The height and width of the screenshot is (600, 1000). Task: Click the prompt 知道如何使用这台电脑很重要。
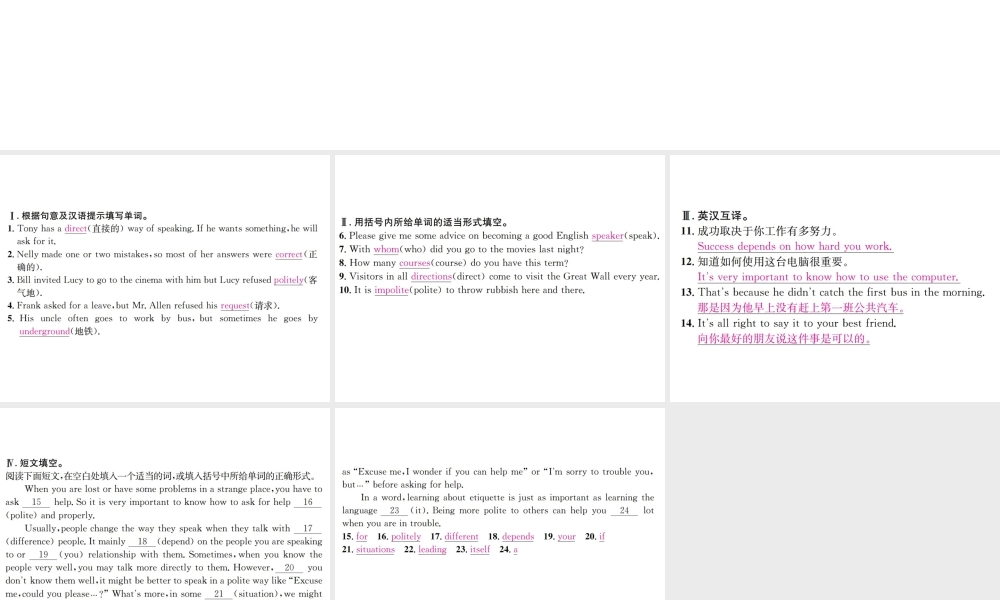pyautogui.click(x=775, y=261)
